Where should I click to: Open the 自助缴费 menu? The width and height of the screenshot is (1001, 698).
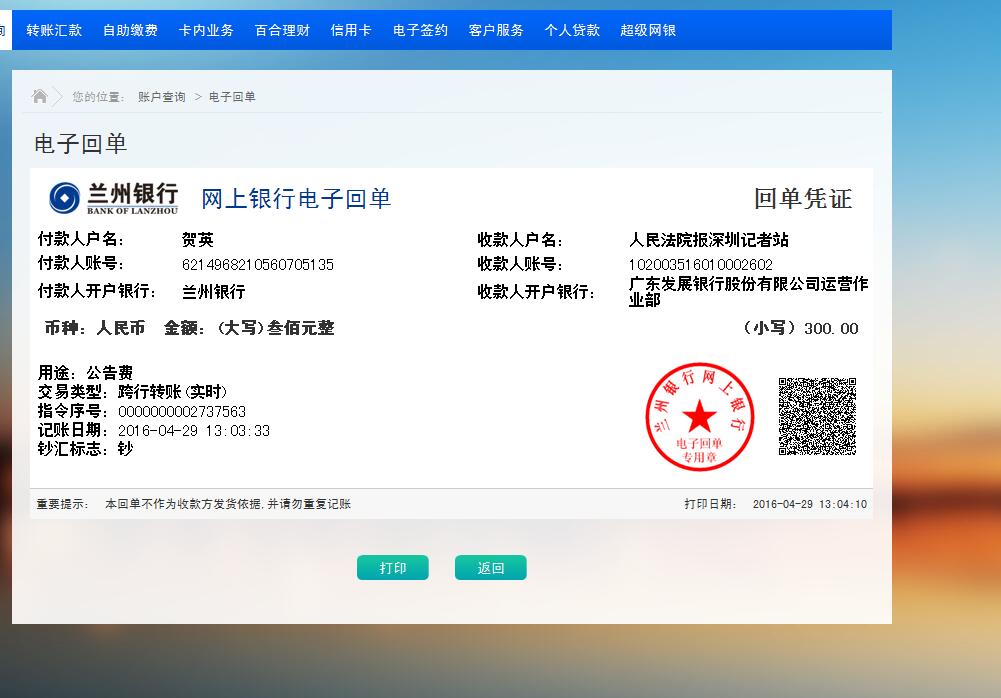(130, 30)
